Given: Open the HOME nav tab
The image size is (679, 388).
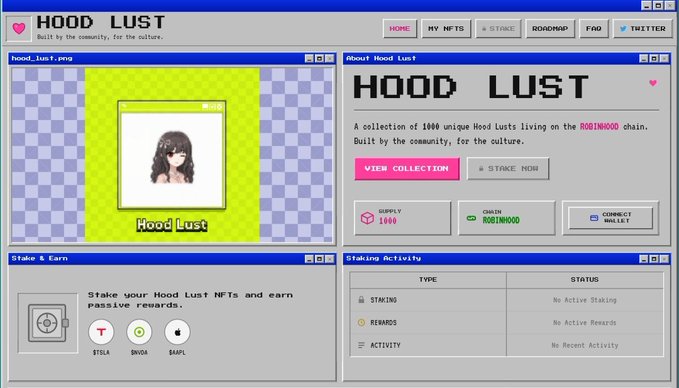Looking at the screenshot, I should (400, 29).
